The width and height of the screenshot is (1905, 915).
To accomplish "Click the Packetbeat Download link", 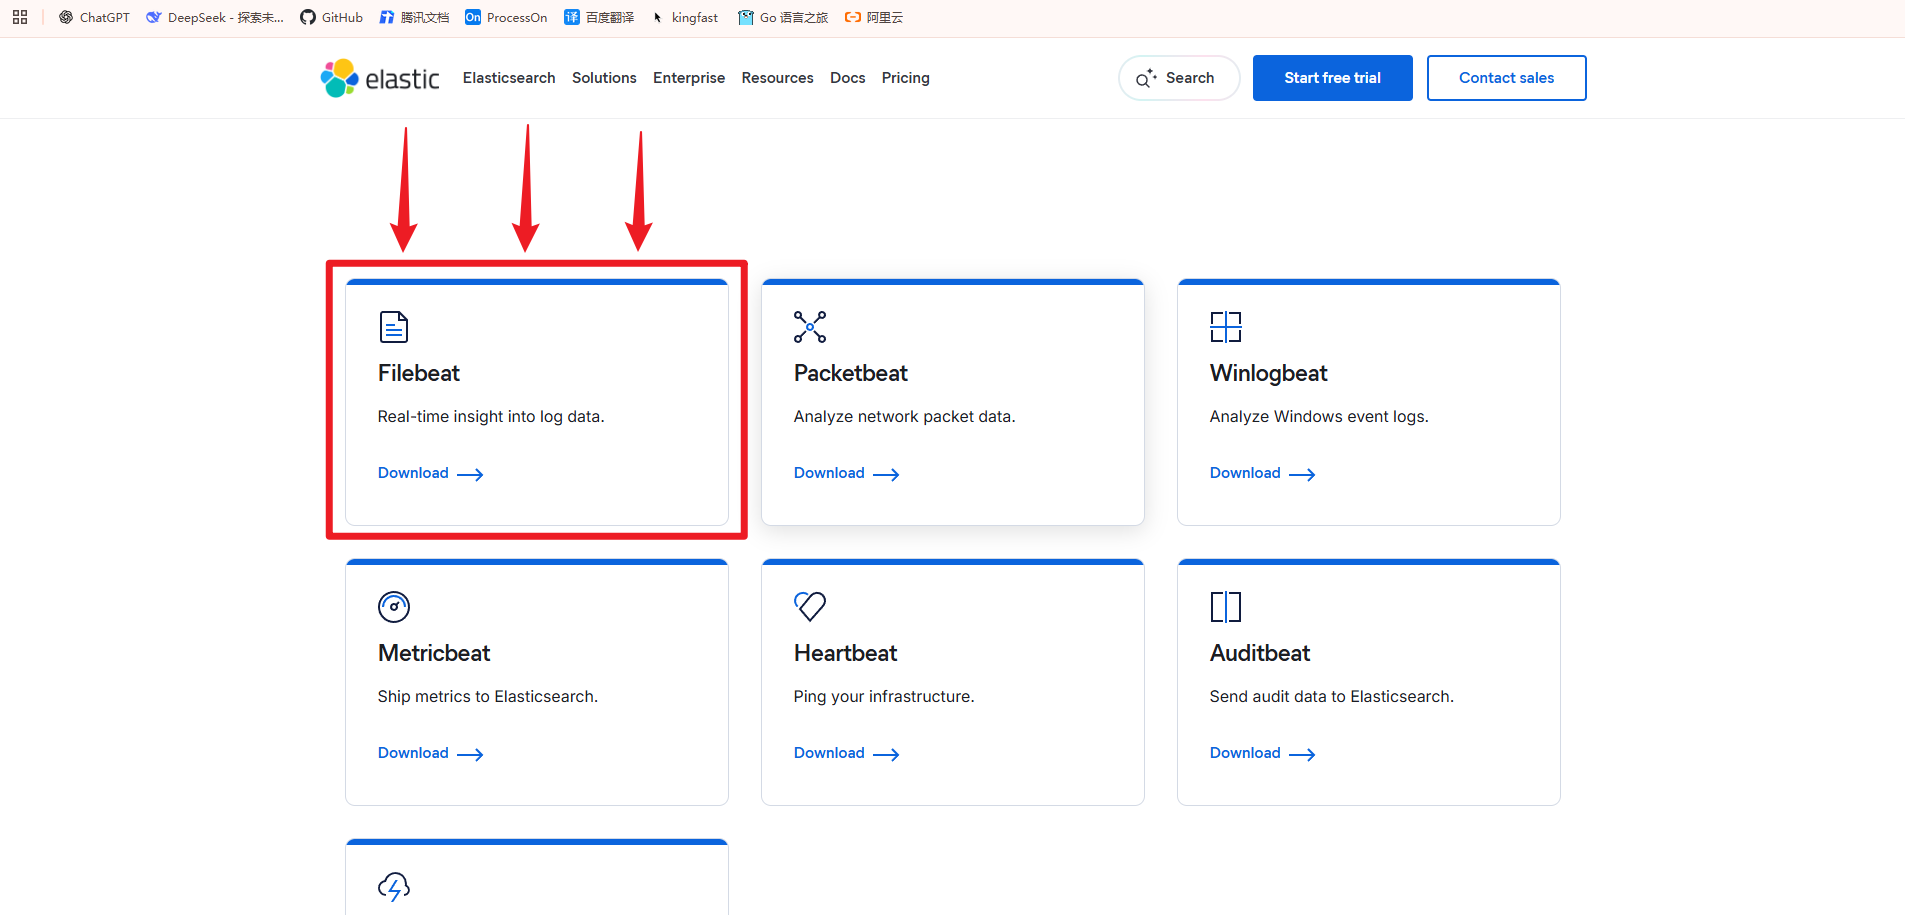I will [847, 473].
